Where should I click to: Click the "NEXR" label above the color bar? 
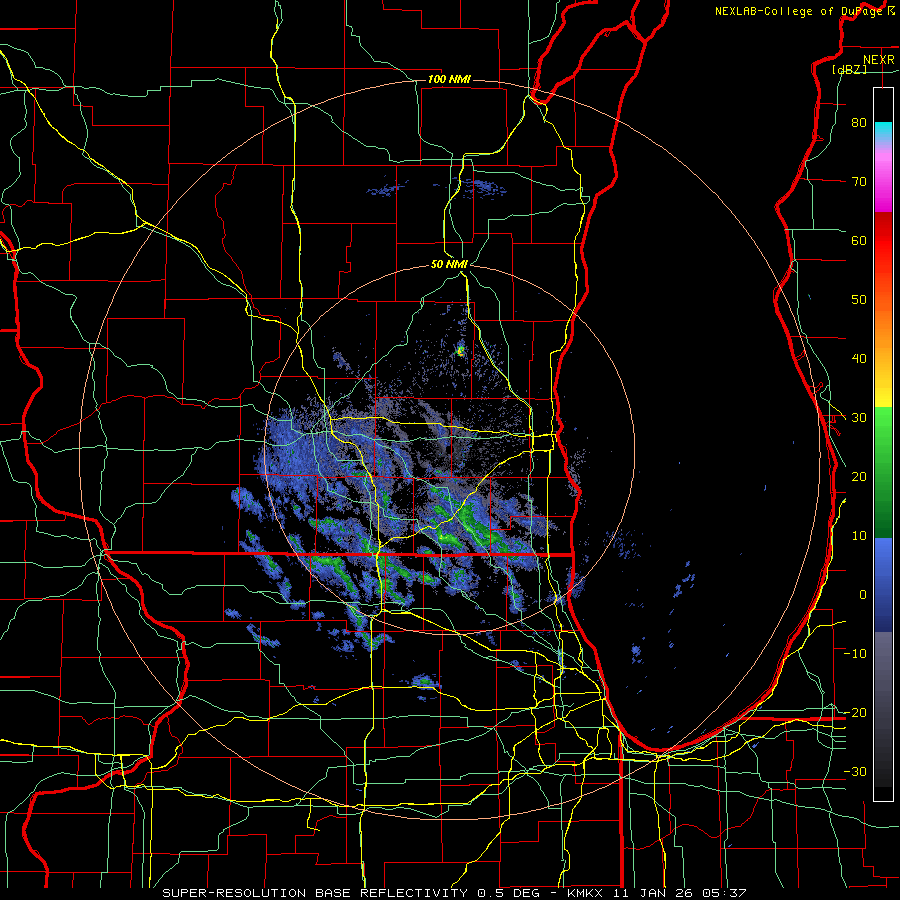click(x=878, y=60)
